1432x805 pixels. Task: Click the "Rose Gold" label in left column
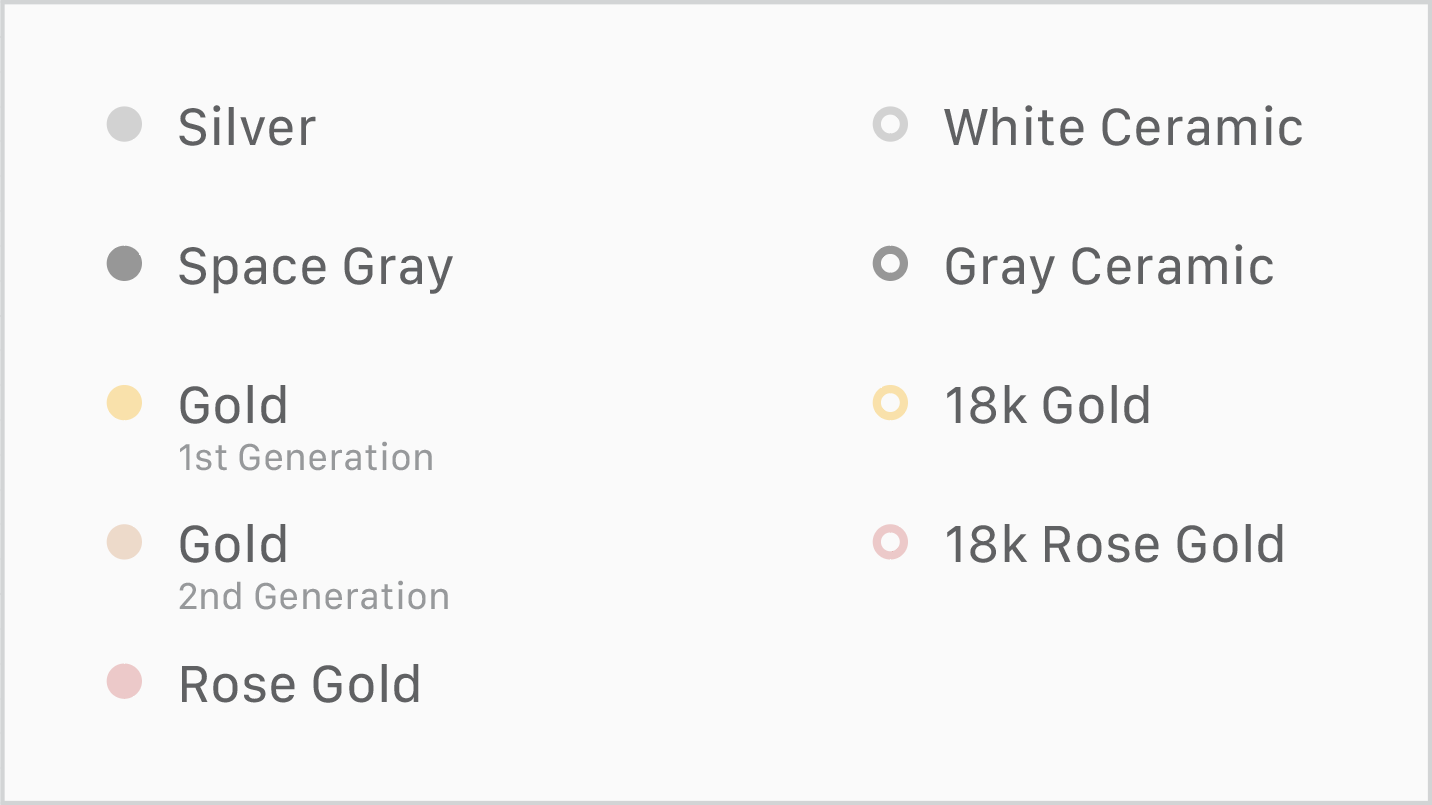point(300,684)
